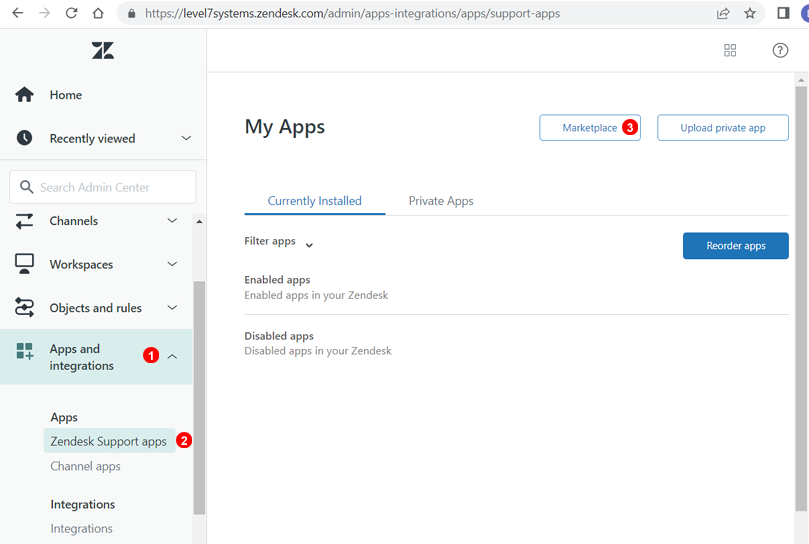The width and height of the screenshot is (809, 544).
Task: Expand the Objects and rules chevron
Action: pyautogui.click(x=172, y=308)
